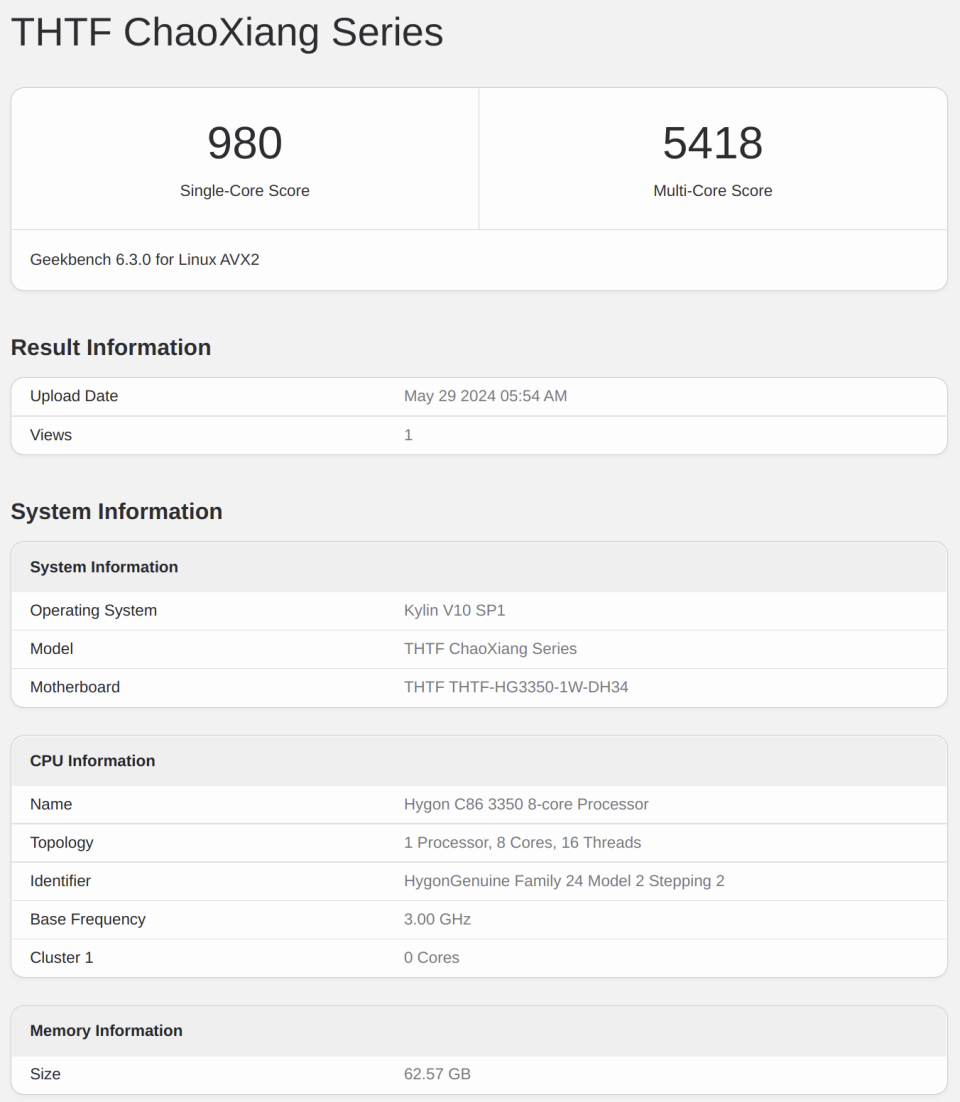The height and width of the screenshot is (1102, 960).
Task: Click the Views count showing 1
Action: tap(407, 434)
